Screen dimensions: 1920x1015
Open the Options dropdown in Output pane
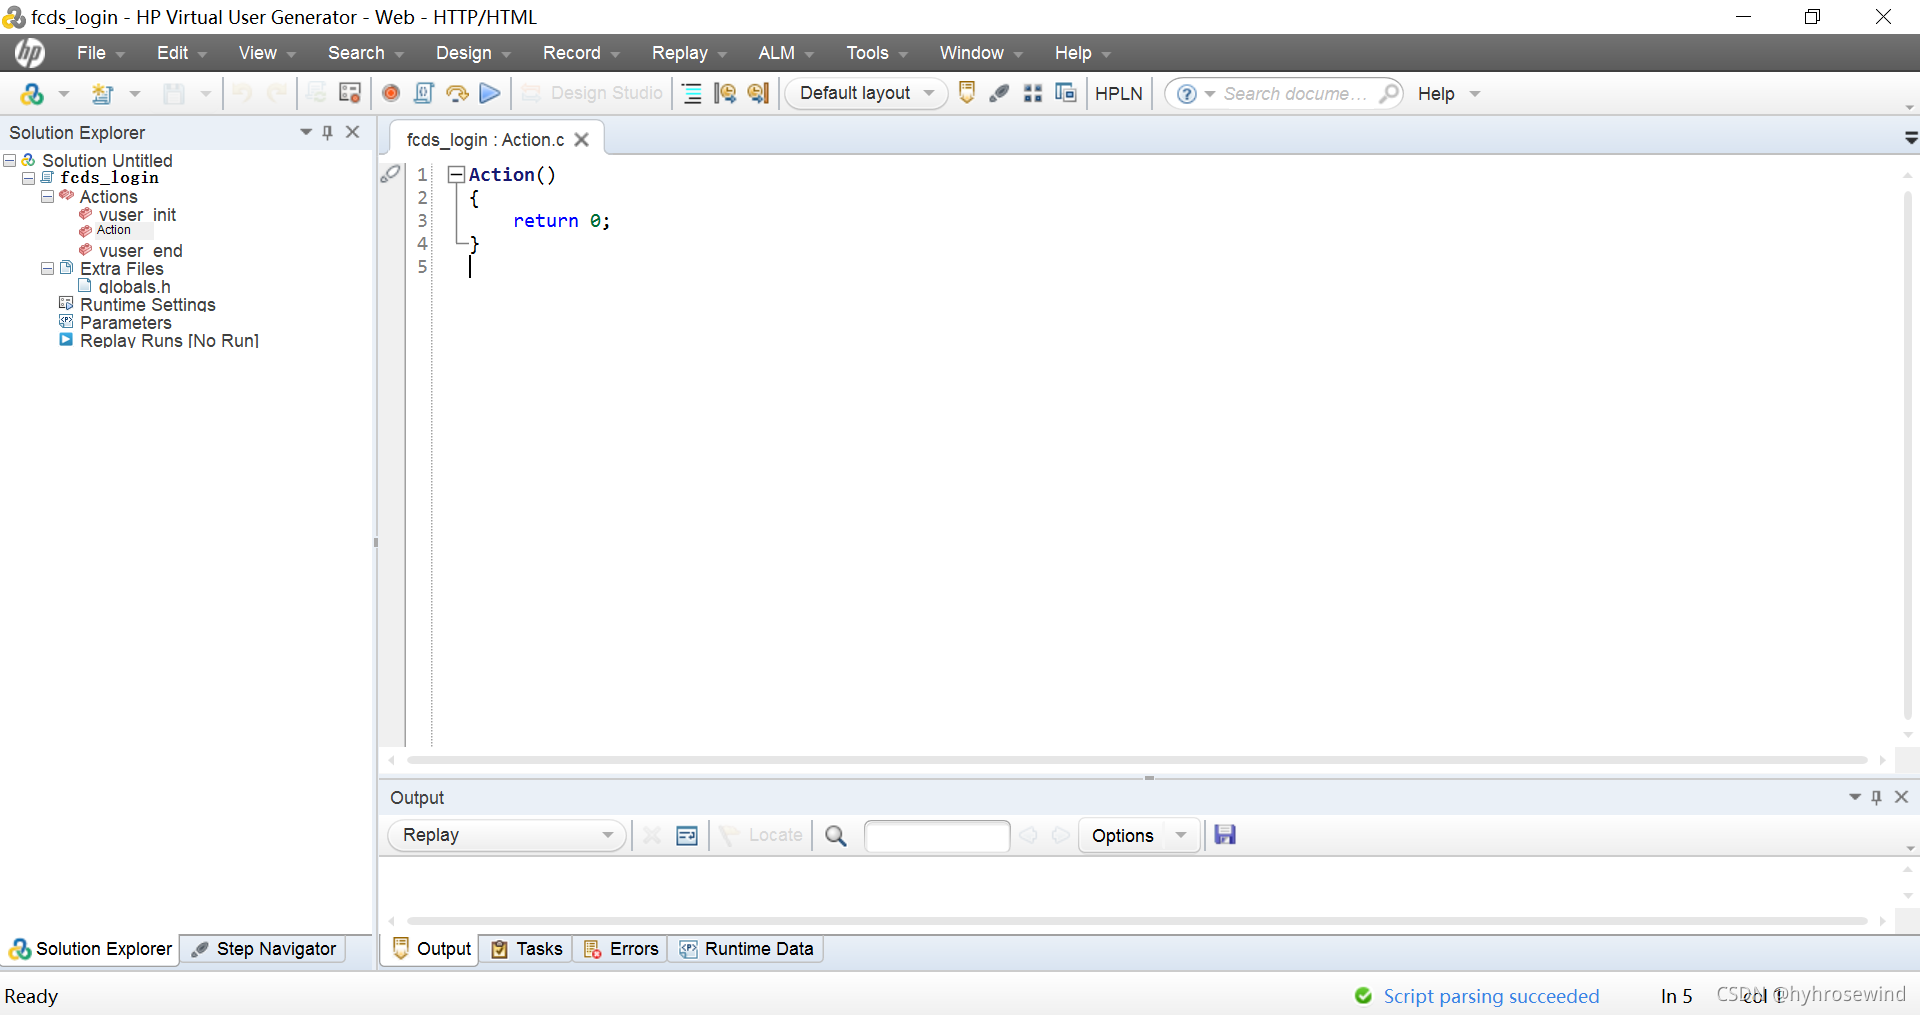(x=1139, y=836)
